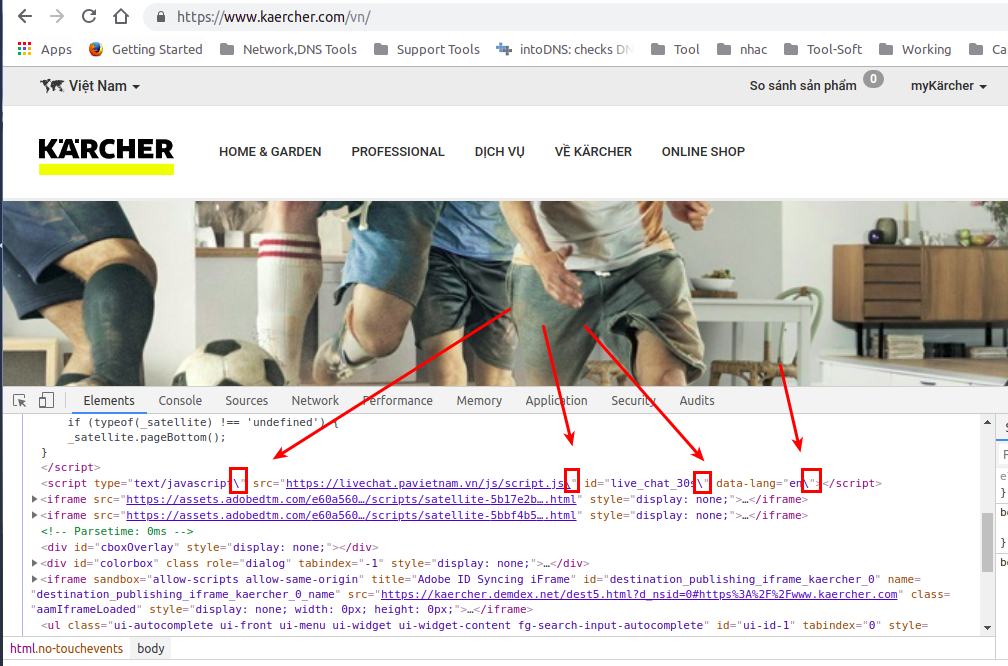This screenshot has width=1008, height=666.
Task: Click the satellite-5b17e2b html link
Action: (351, 500)
